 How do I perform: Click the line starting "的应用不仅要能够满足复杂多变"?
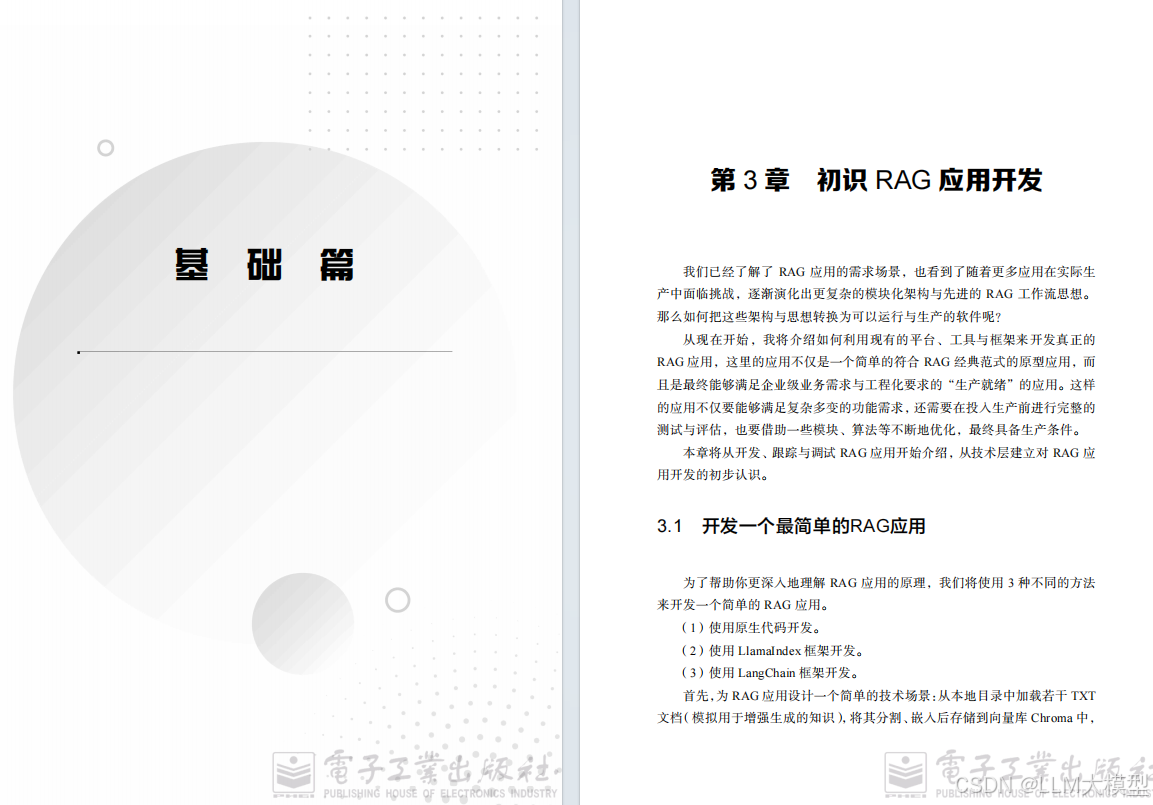coord(876,407)
